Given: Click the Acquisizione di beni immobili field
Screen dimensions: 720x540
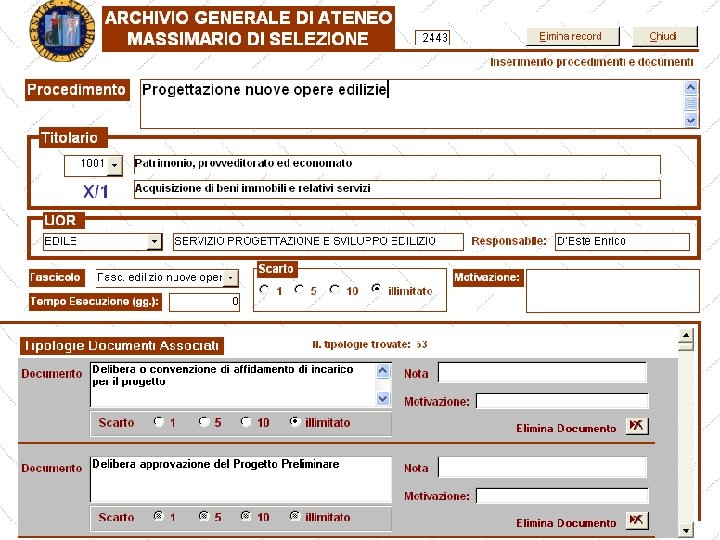Looking at the screenshot, I should [x=397, y=189].
